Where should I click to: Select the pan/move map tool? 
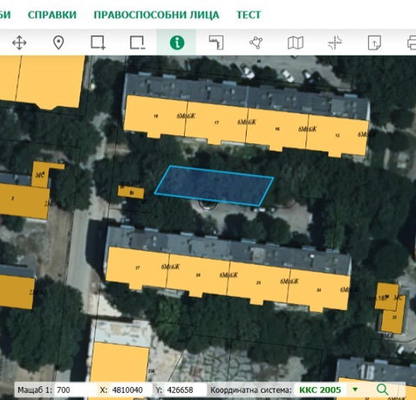[x=19, y=43]
